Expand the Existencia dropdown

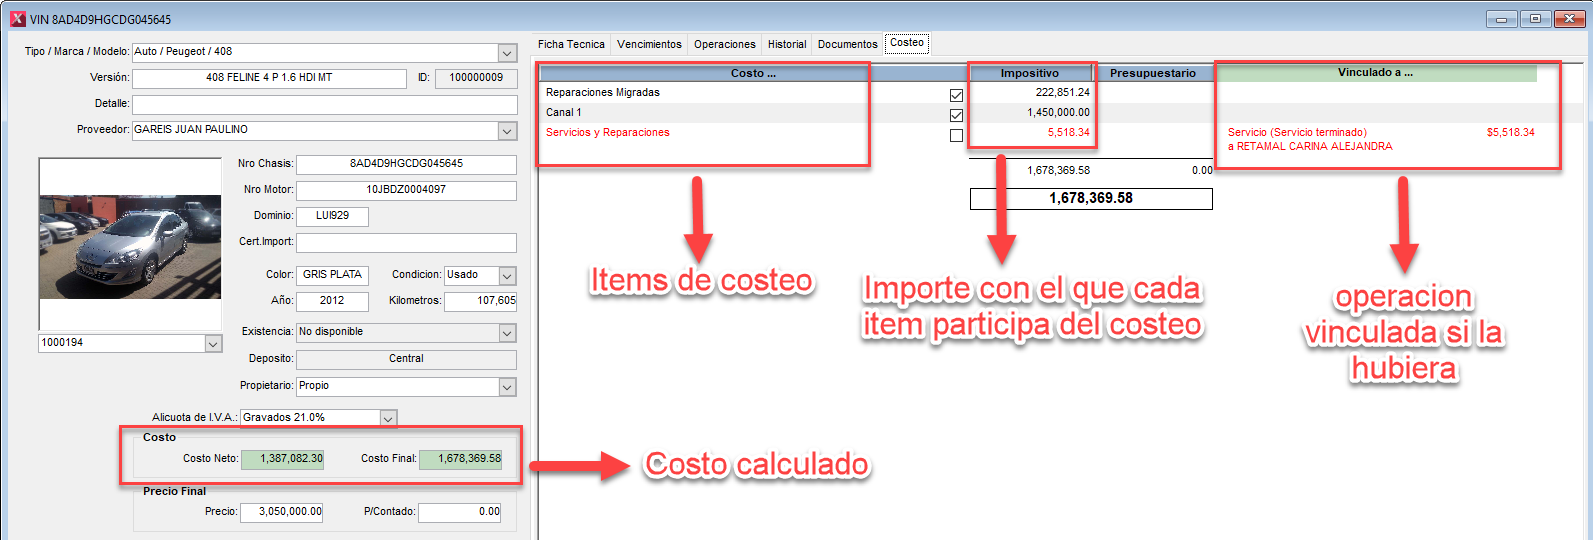point(507,333)
